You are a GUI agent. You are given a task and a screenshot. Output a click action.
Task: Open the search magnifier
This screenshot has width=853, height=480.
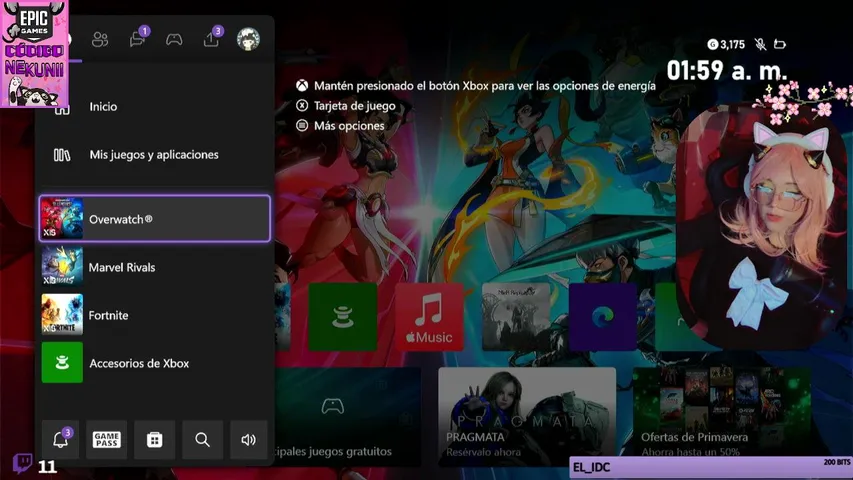pyautogui.click(x=202, y=439)
